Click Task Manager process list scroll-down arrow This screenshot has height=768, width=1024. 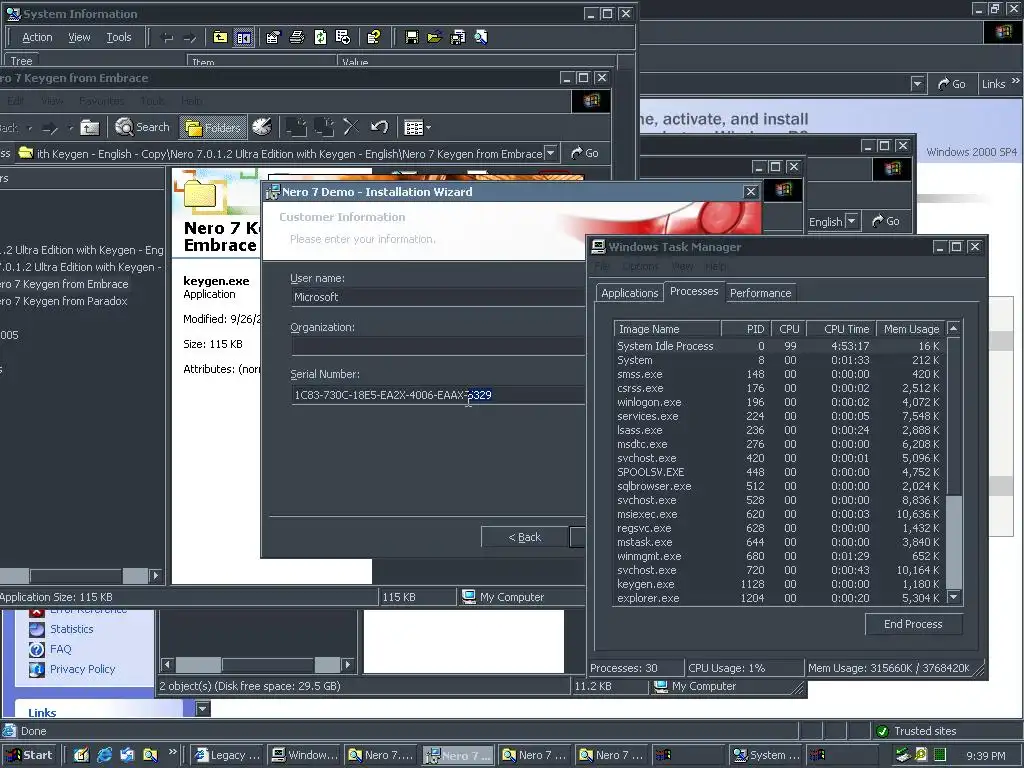click(953, 597)
